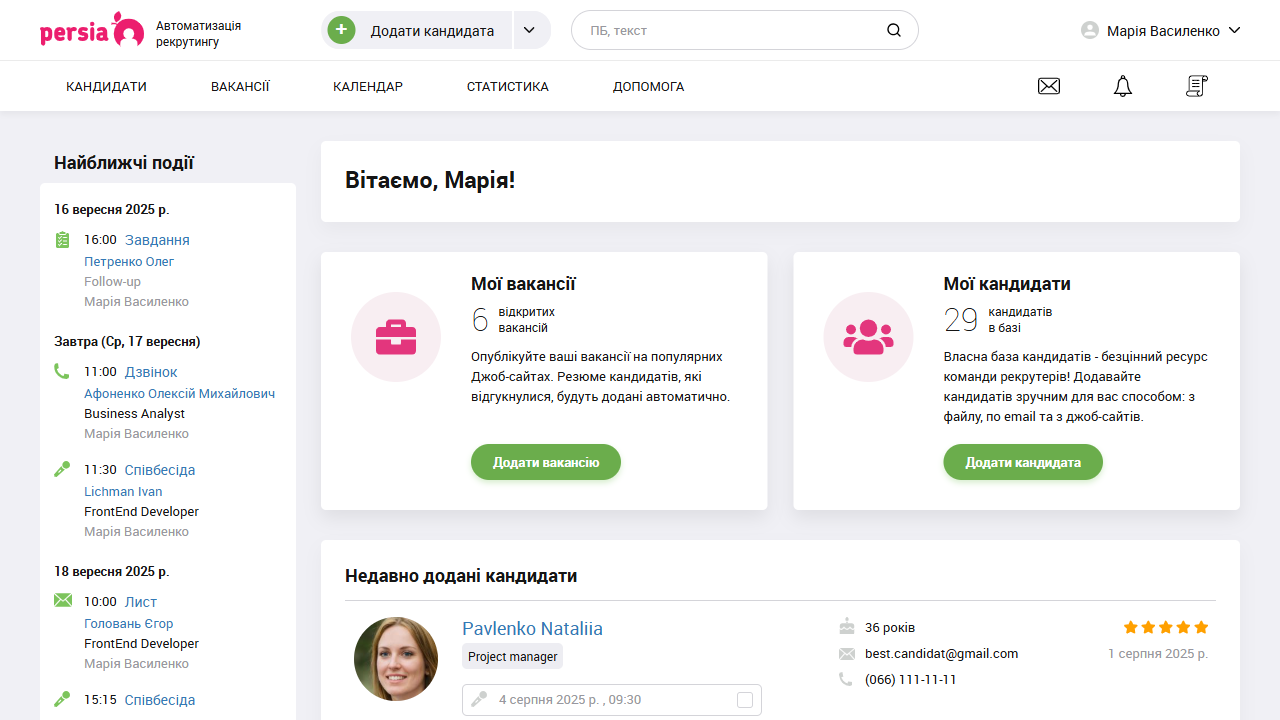Click the microphone icon near the 11:30 interview
This screenshot has height=720, width=1280.
pyautogui.click(x=62, y=467)
